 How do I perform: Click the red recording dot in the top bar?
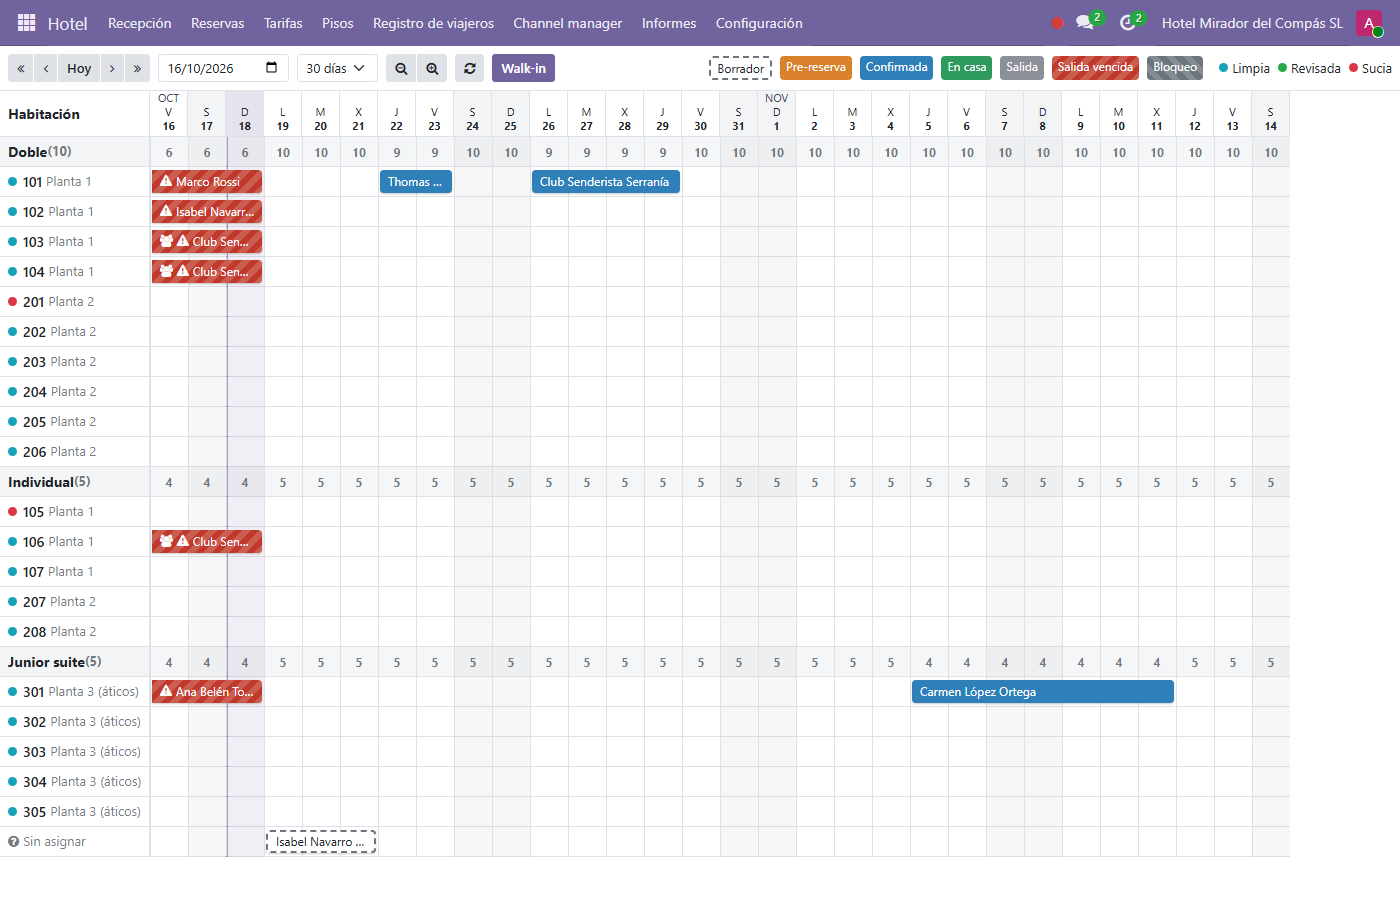click(x=1057, y=23)
